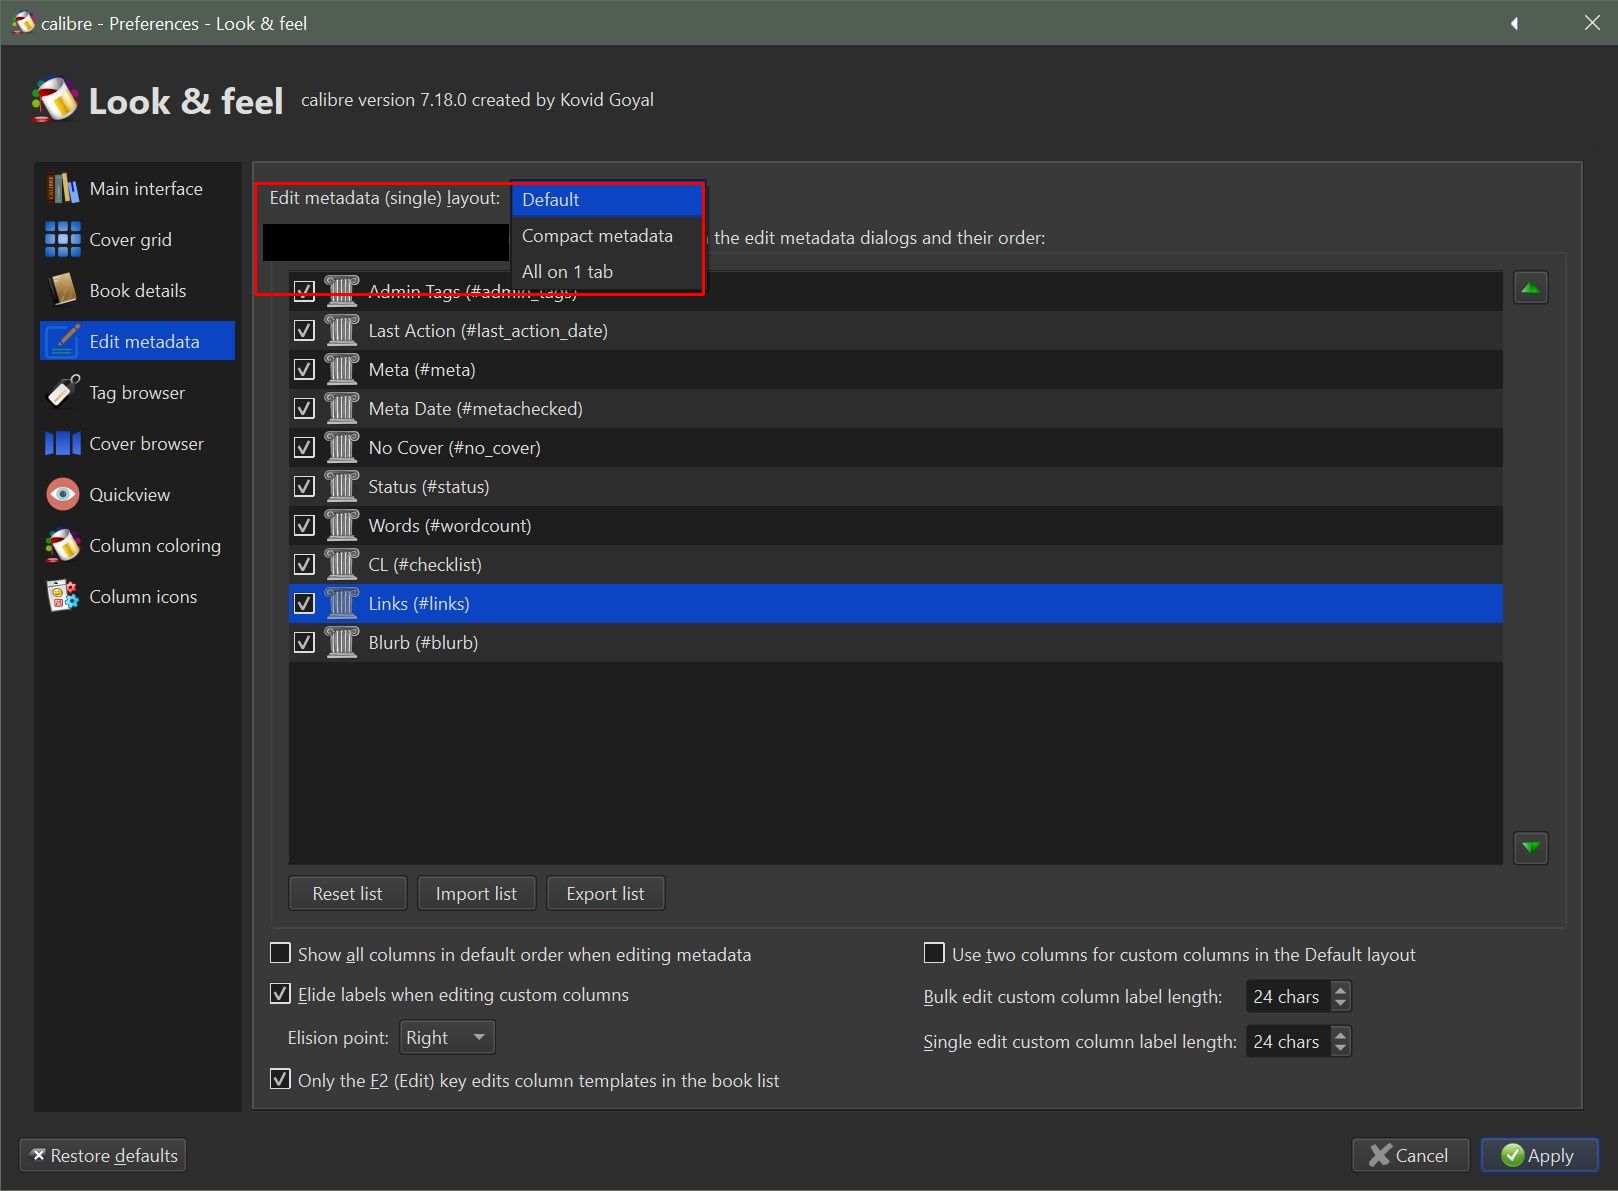Pick All on 1 tab layout option
The image size is (1618, 1191).
click(x=567, y=272)
